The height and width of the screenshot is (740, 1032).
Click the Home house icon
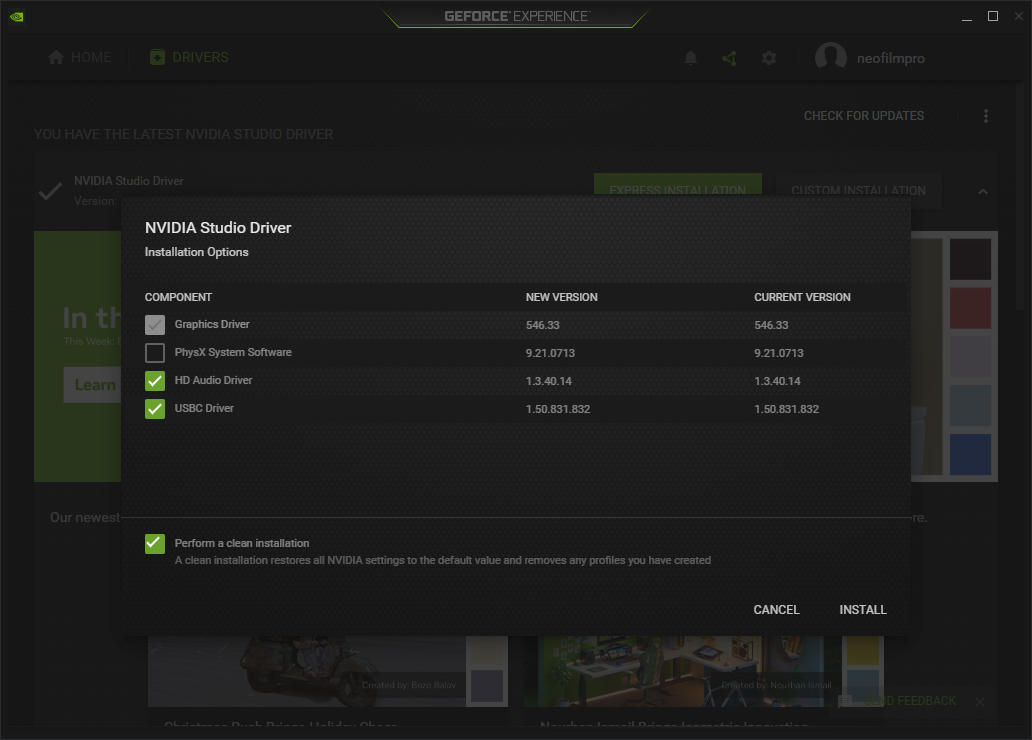56,57
